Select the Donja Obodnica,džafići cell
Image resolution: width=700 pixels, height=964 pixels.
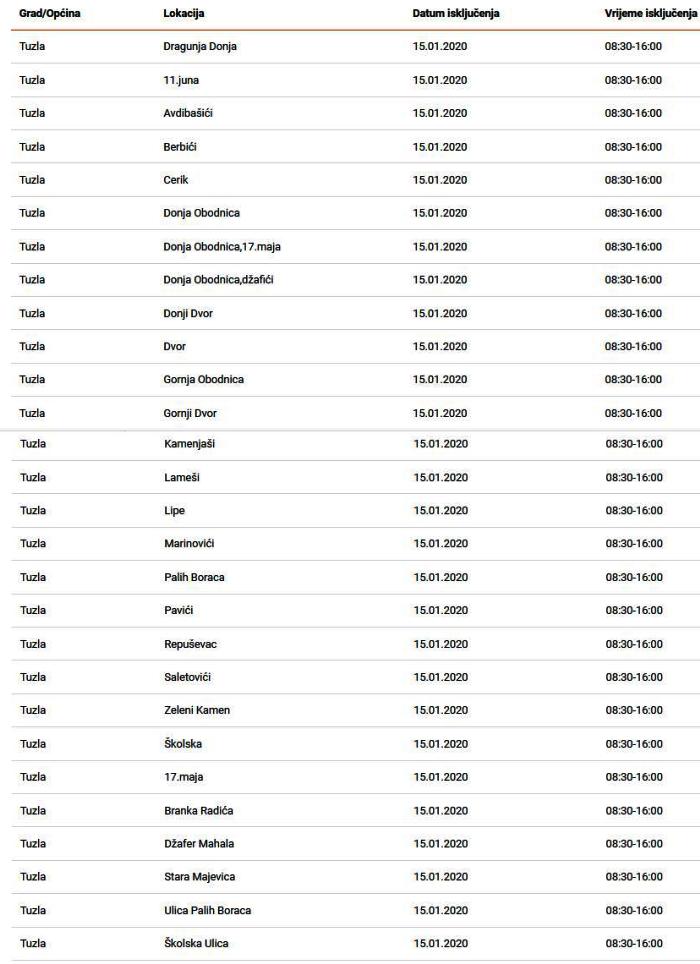click(218, 280)
